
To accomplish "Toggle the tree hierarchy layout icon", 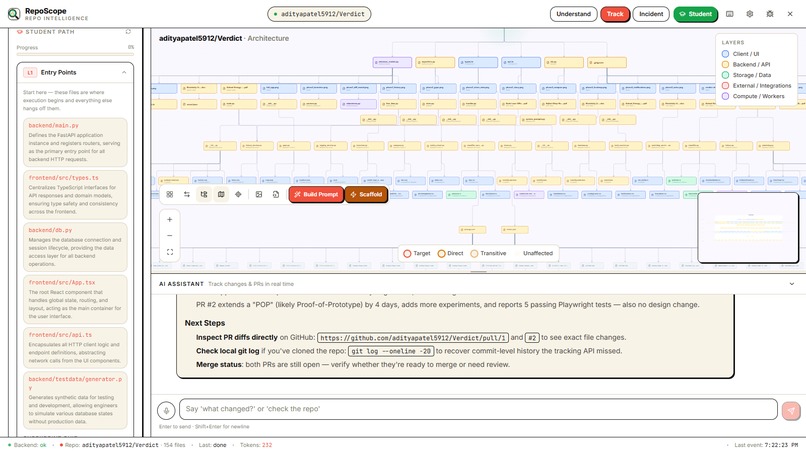I will pos(204,194).
